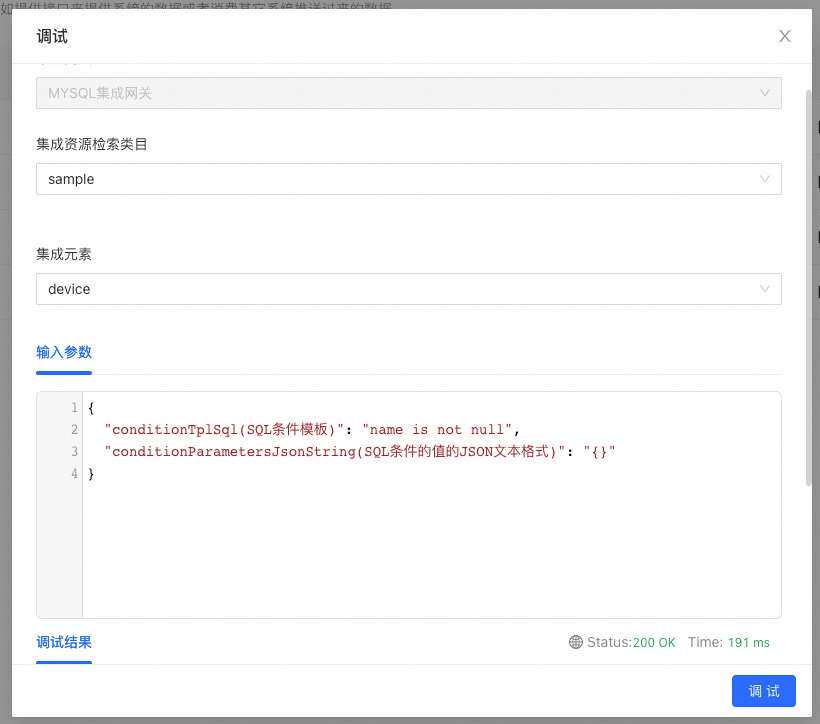
Task: Click the MYSQL集成网关 dropdown arrow
Action: [x=765, y=92]
